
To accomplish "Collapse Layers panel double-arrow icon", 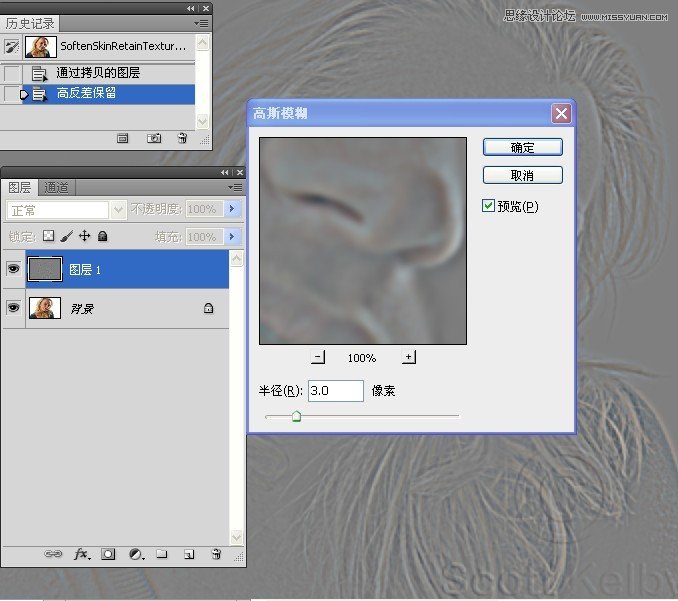I will pyautogui.click(x=224, y=173).
